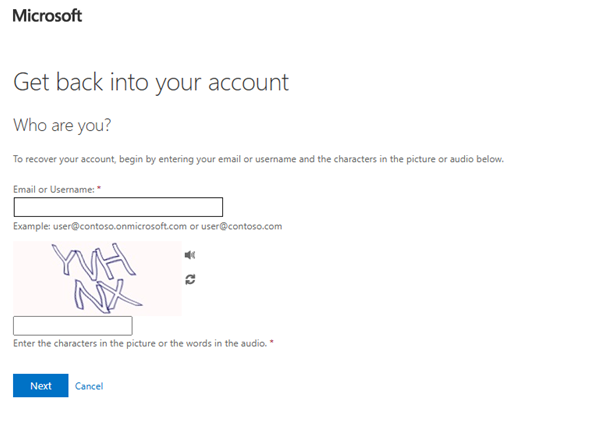Click the 'Who are you?' subheading
This screenshot has width=599, height=448.
click(x=62, y=125)
